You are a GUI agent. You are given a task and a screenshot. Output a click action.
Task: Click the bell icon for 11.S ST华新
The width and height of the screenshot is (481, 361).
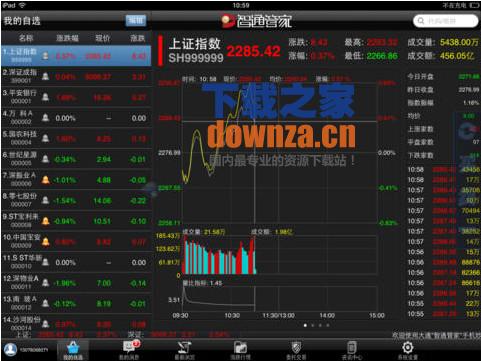pos(46,262)
